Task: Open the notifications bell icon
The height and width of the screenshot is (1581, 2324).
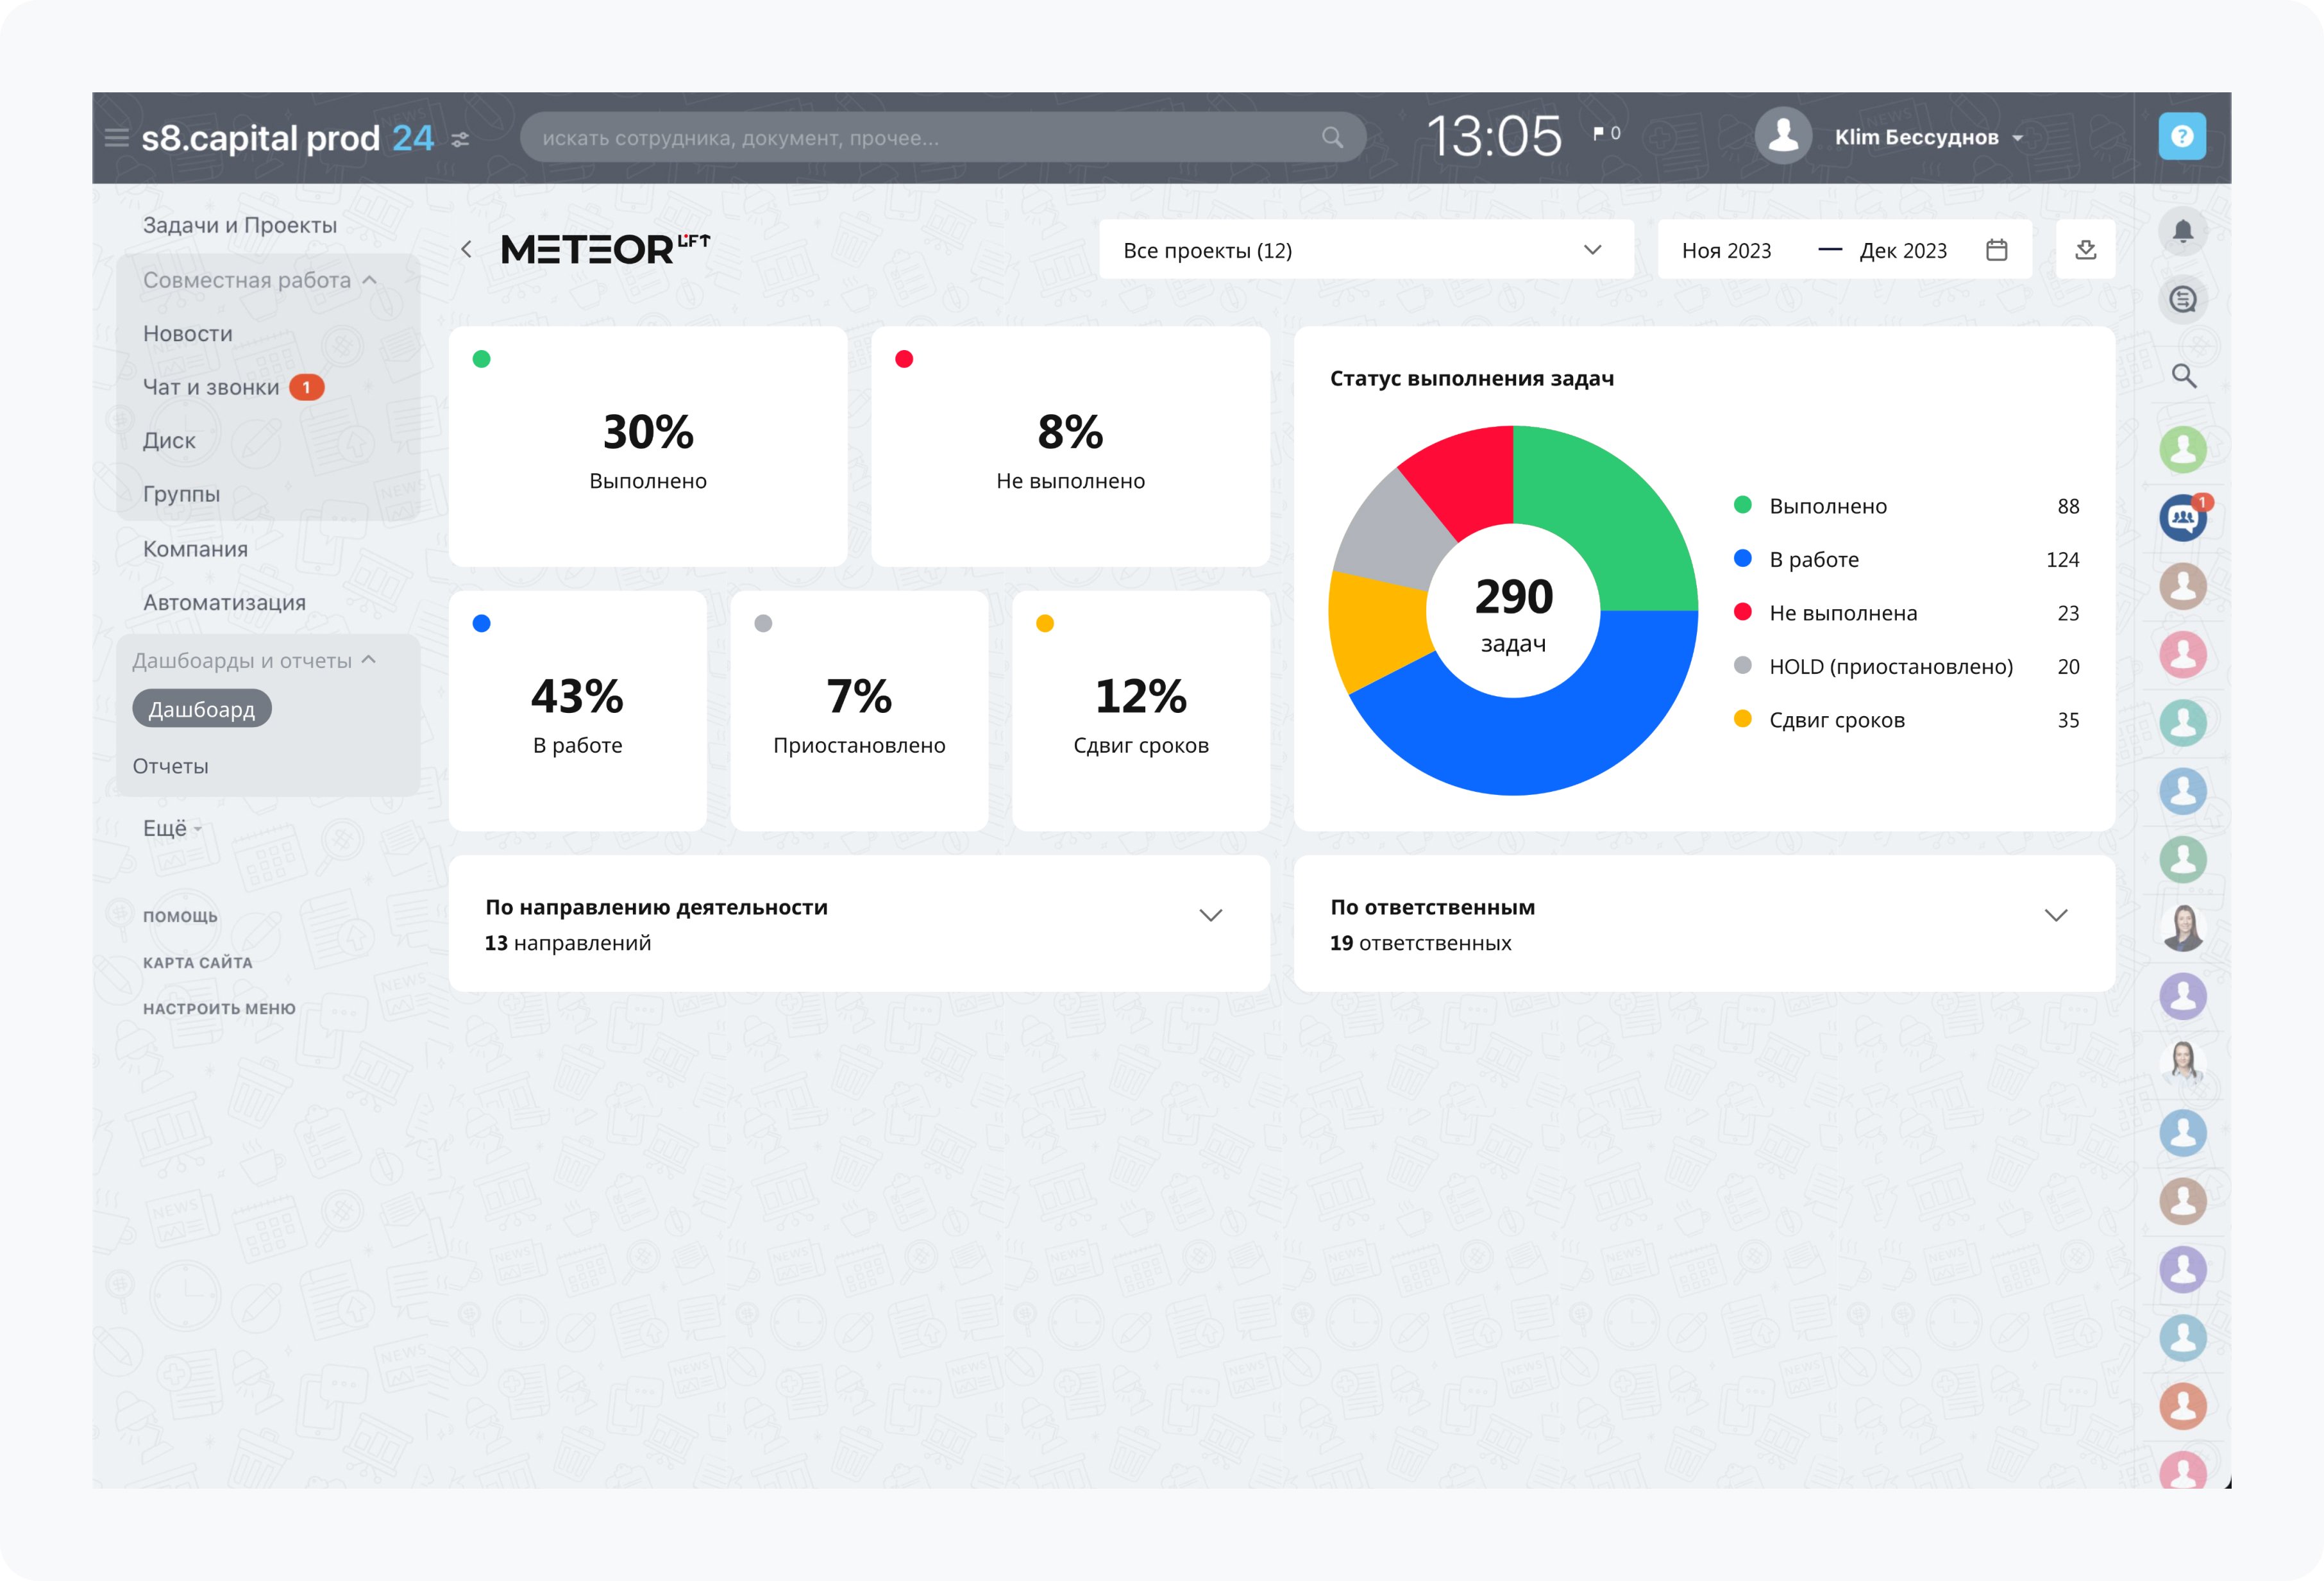Action: (2182, 231)
